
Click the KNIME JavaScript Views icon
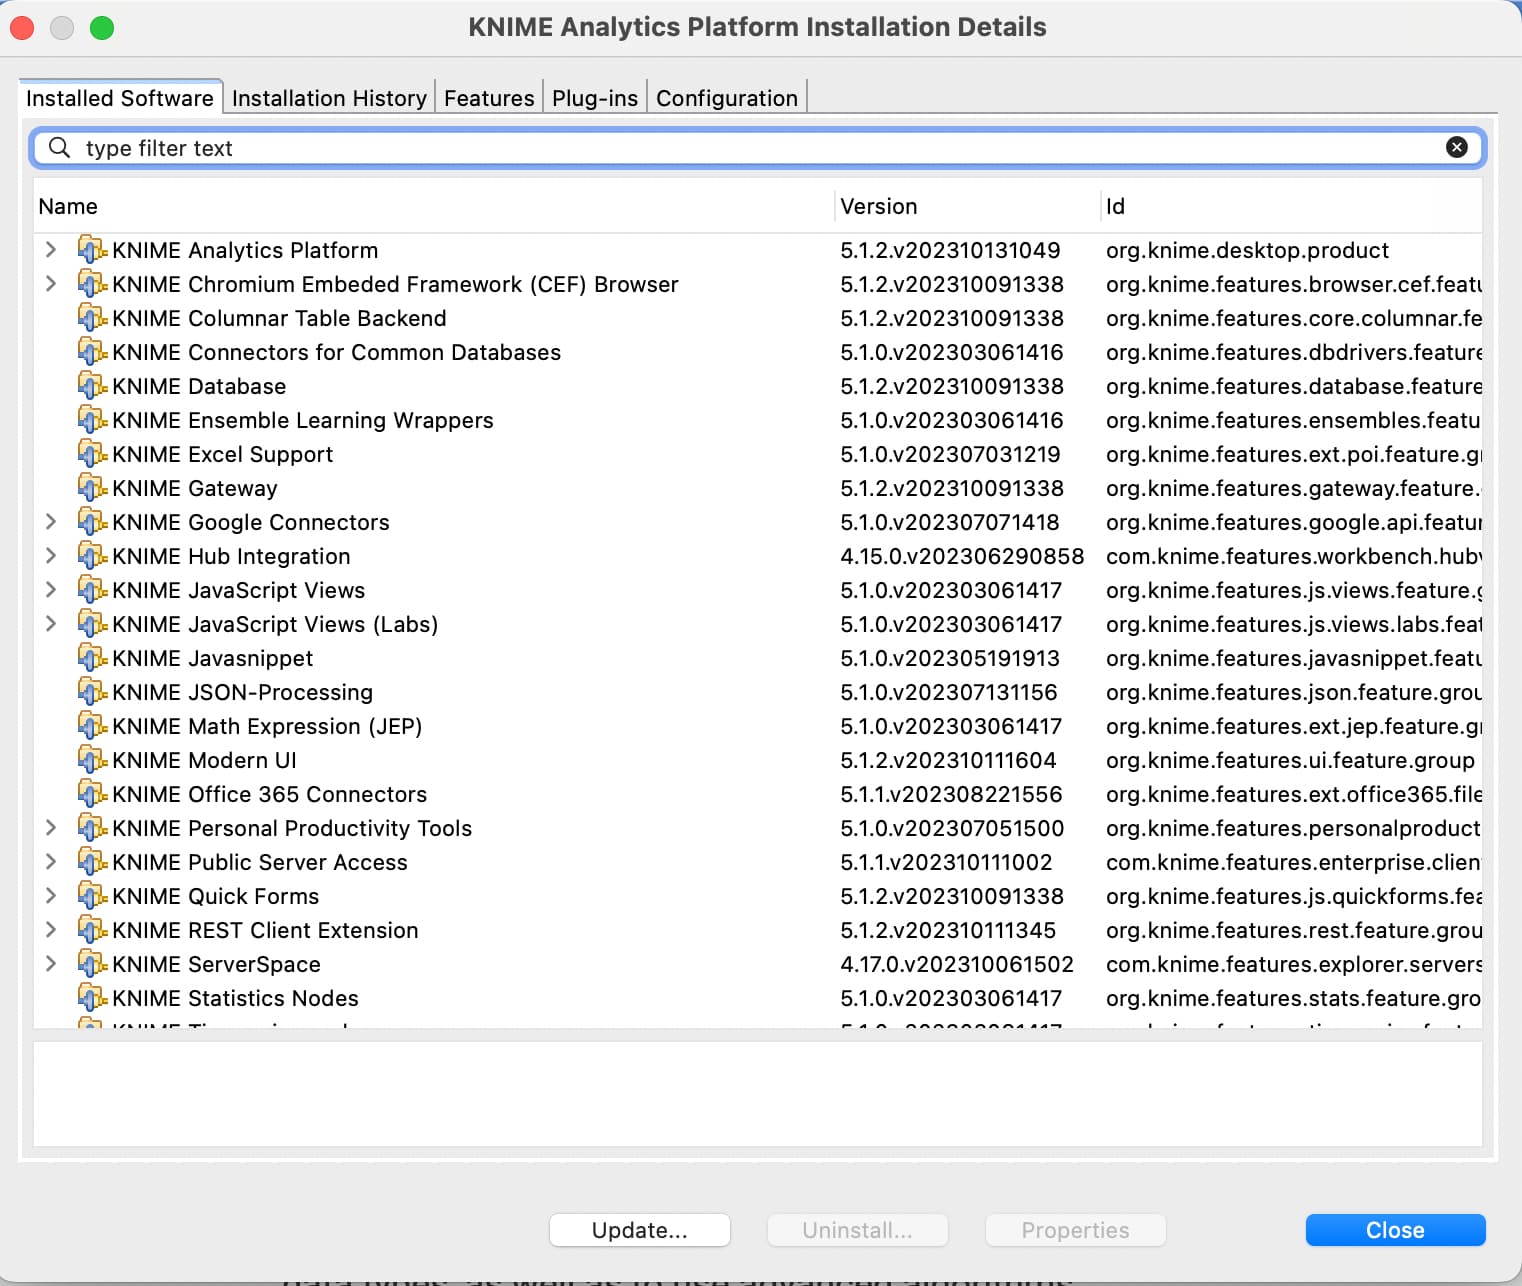(92, 590)
